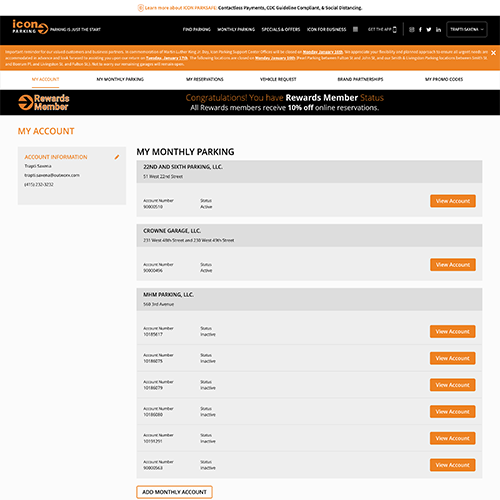Click Learn more about Icon ParkSafe link
This screenshot has height=500, width=500.
[x=181, y=8]
